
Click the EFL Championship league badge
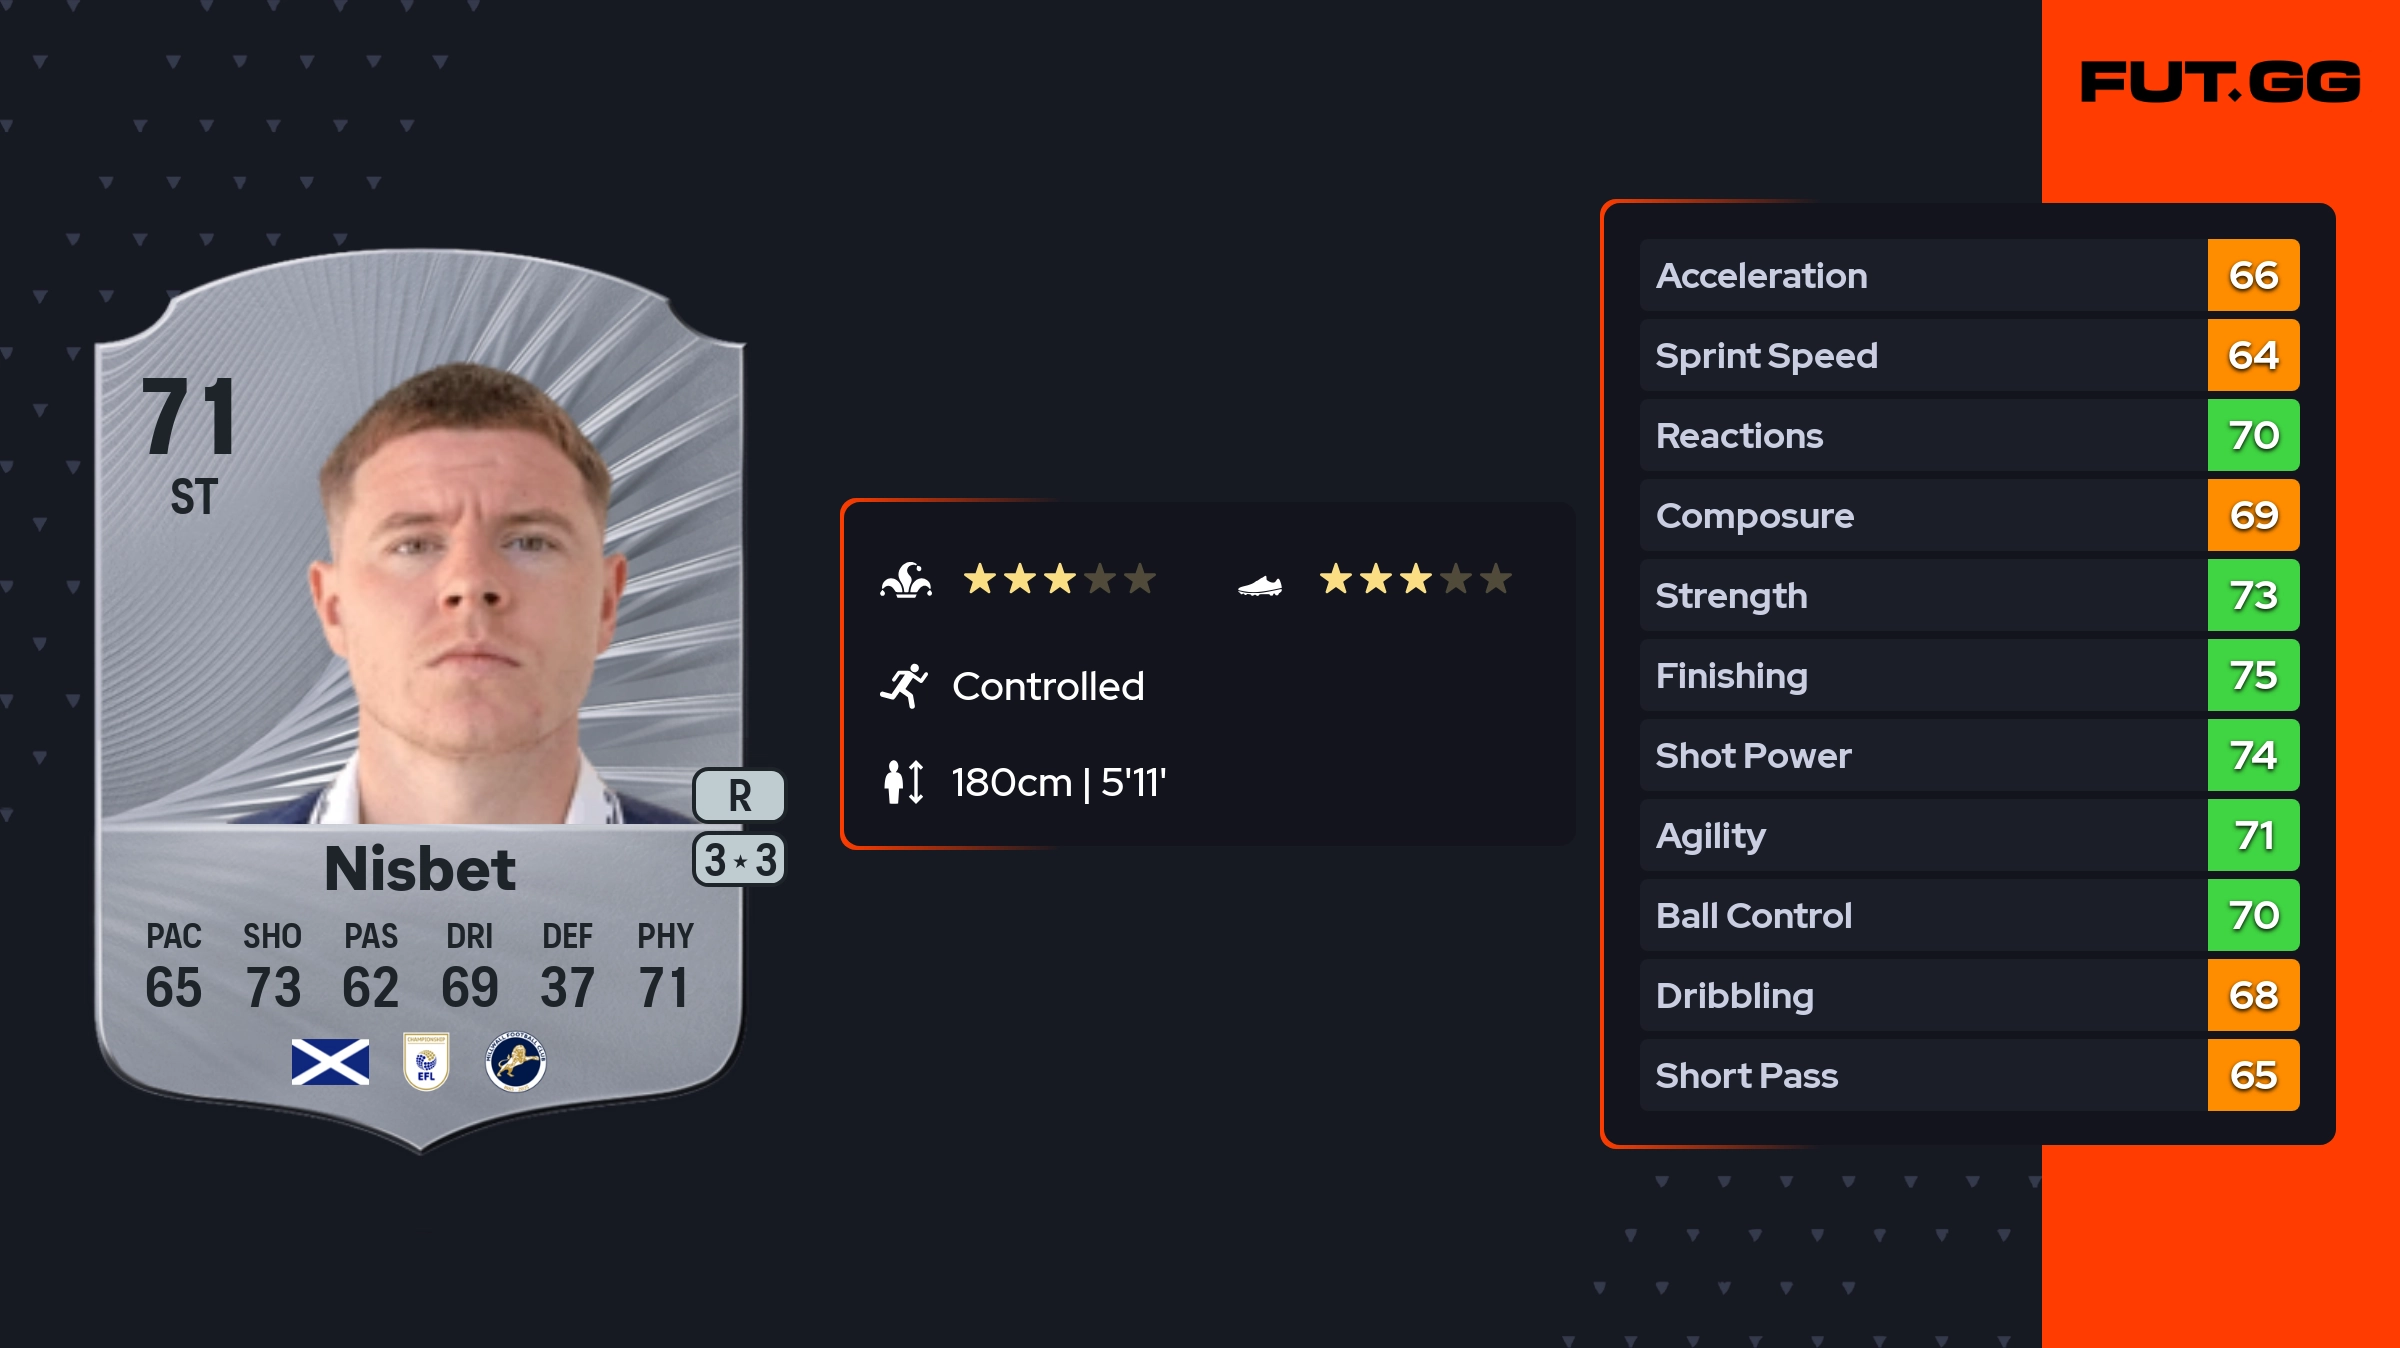point(426,1062)
